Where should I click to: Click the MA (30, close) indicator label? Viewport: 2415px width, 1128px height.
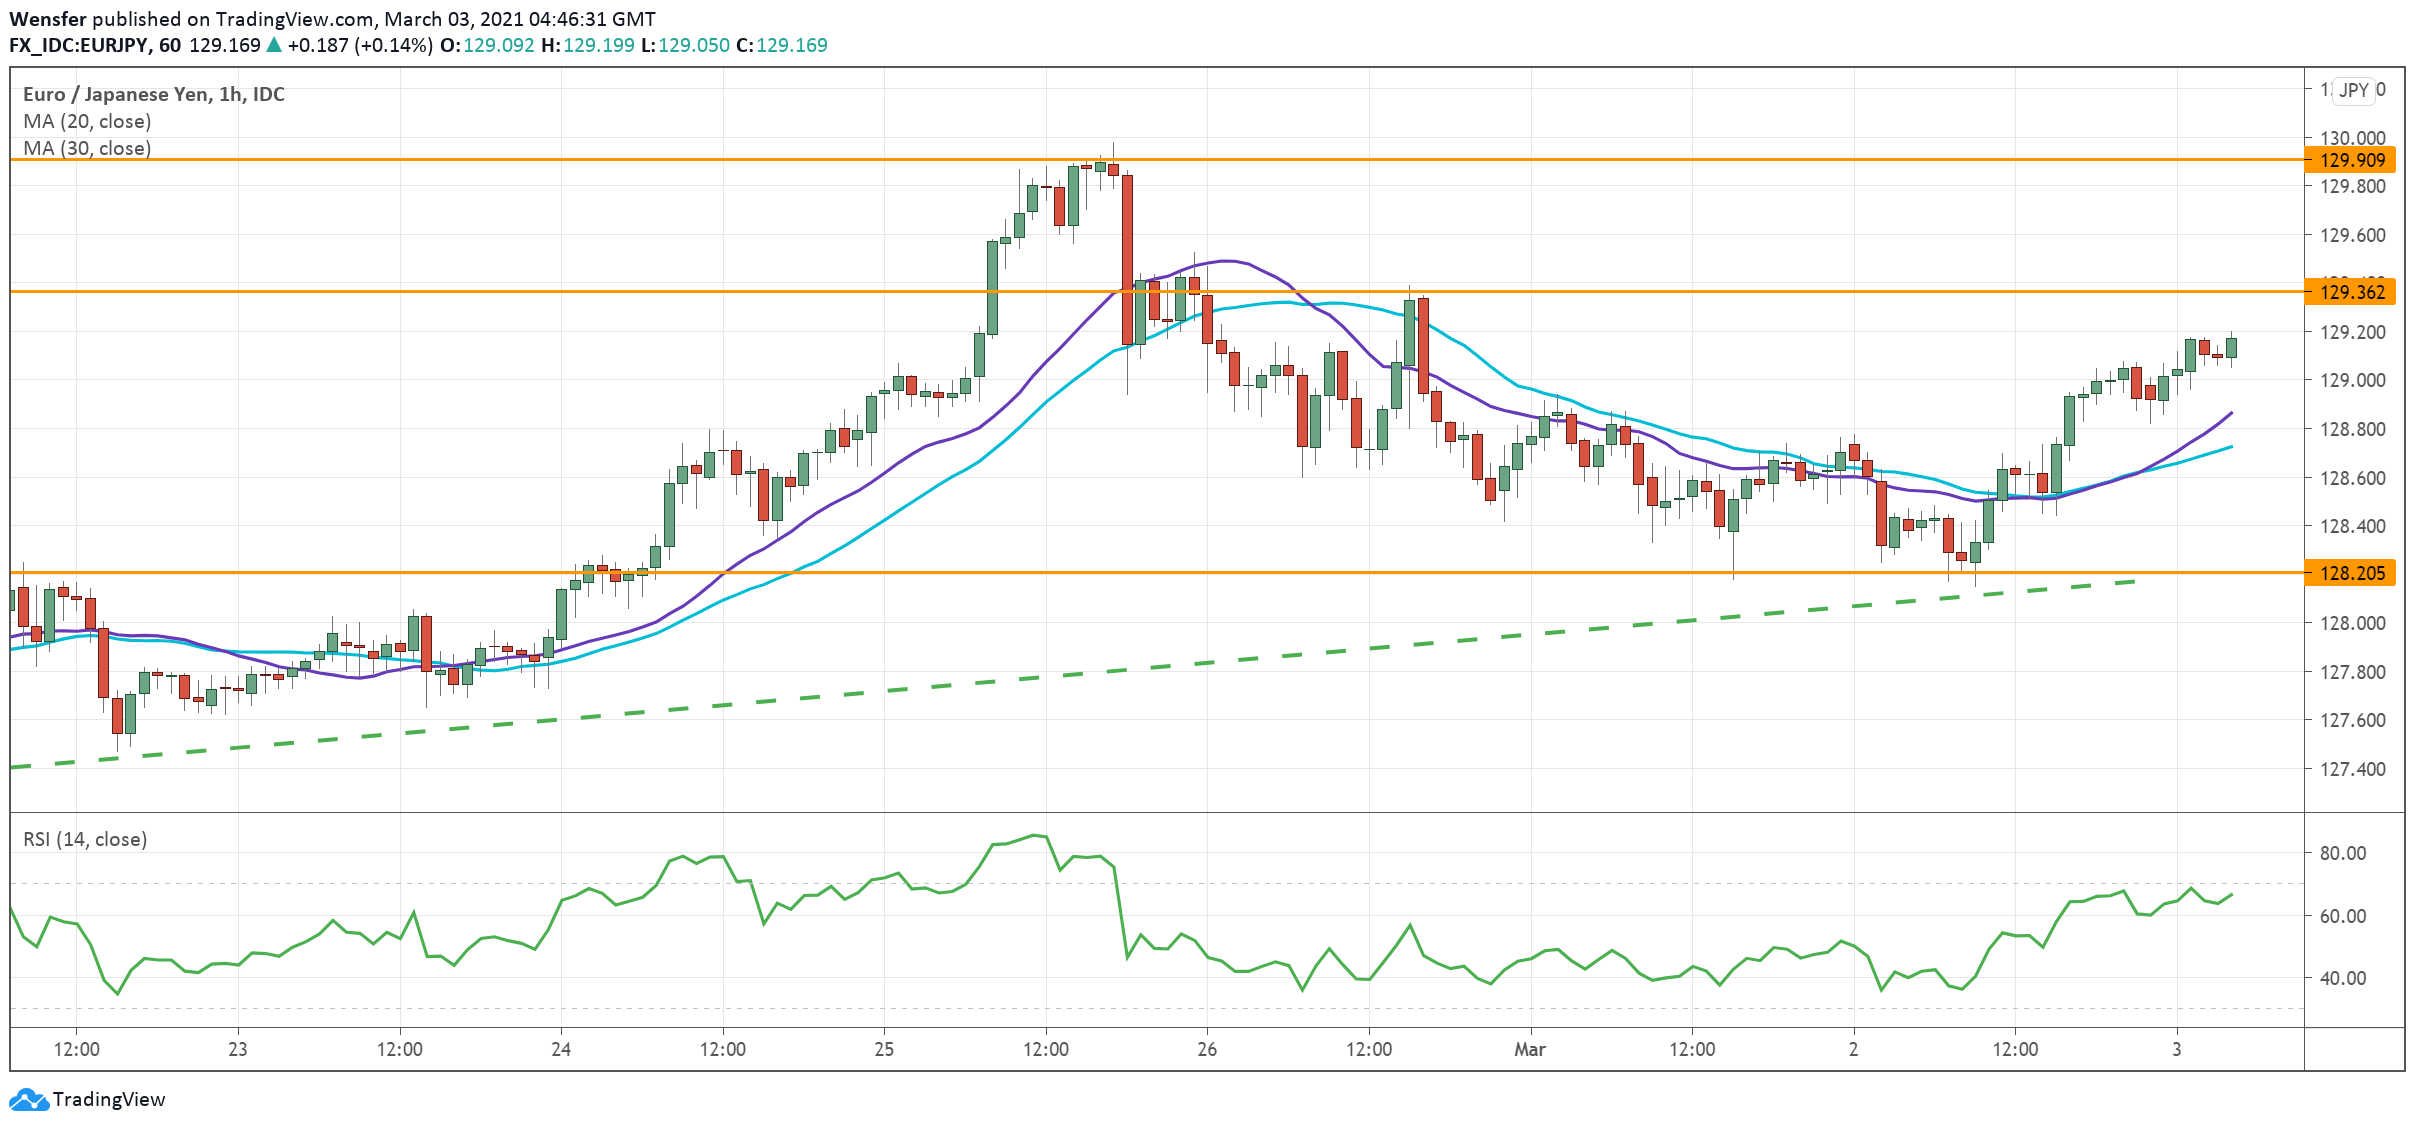[87, 148]
